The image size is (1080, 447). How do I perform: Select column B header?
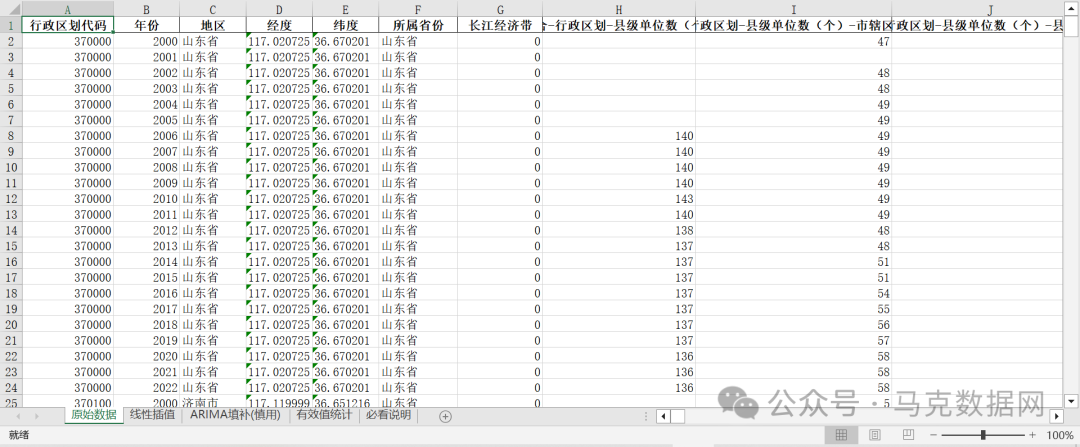click(x=146, y=9)
